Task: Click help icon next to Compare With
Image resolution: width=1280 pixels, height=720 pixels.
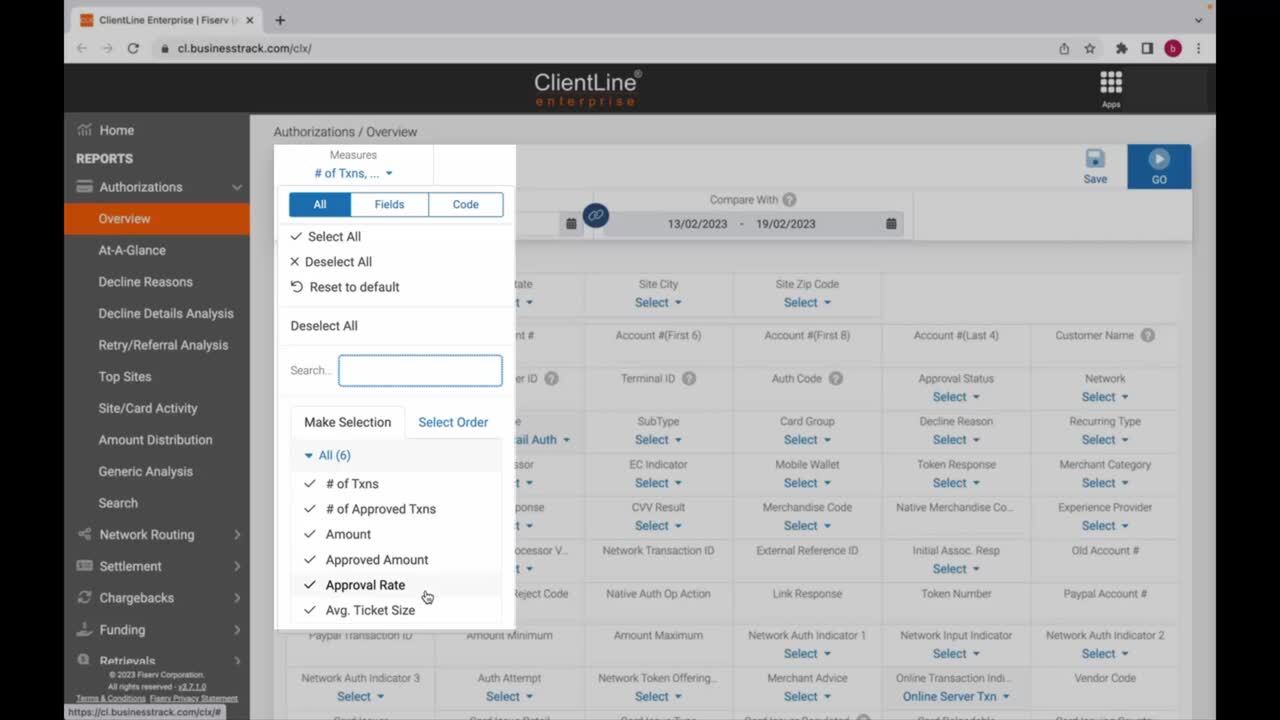Action: coord(789,200)
